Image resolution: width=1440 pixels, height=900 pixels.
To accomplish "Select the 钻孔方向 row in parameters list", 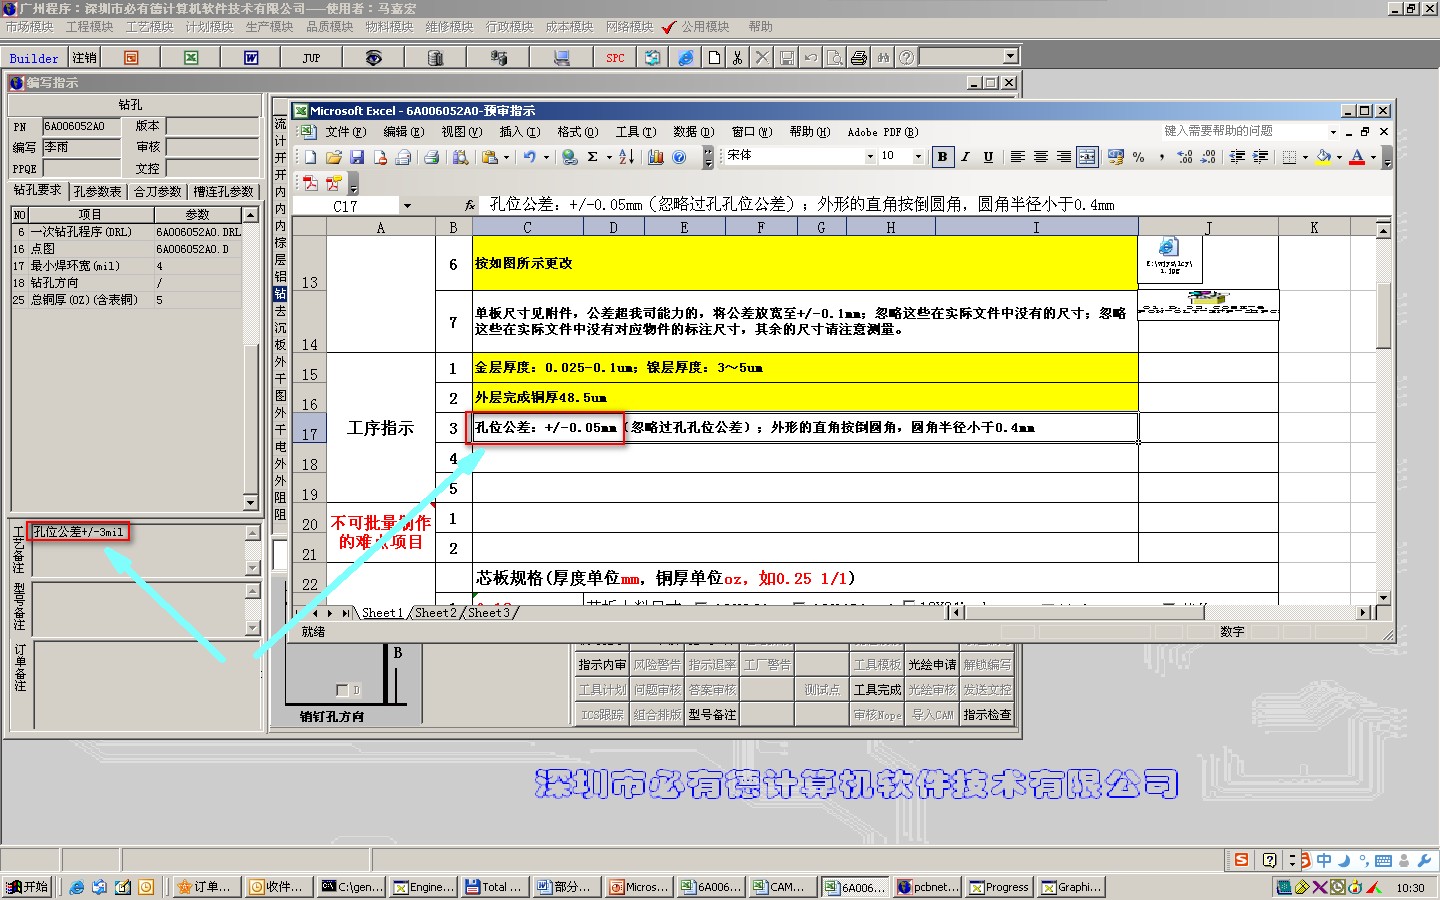I will [x=127, y=283].
